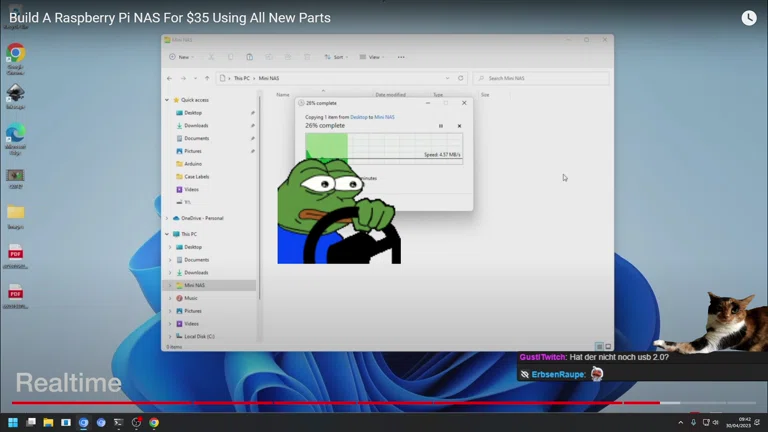Click the Windows Start button on taskbar
Image resolution: width=768 pixels, height=432 pixels.
click(x=14, y=422)
